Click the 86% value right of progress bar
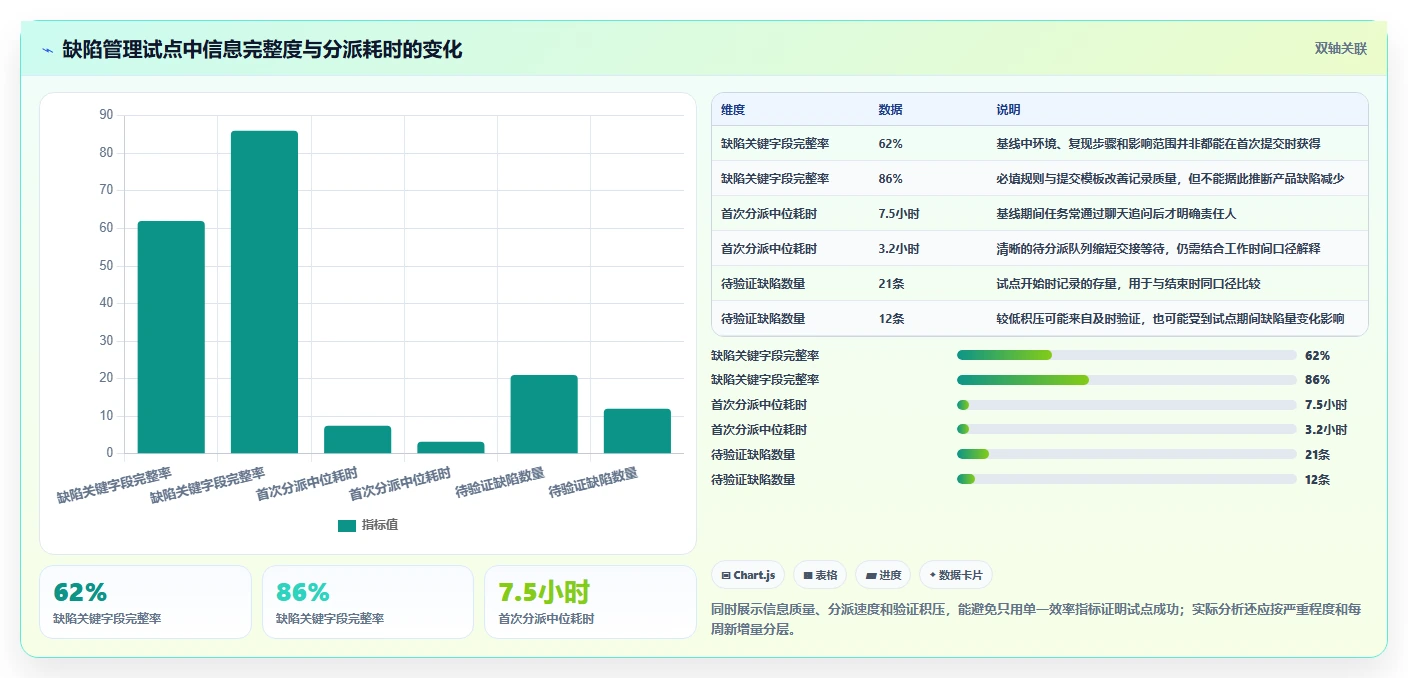 pyautogui.click(x=1317, y=380)
